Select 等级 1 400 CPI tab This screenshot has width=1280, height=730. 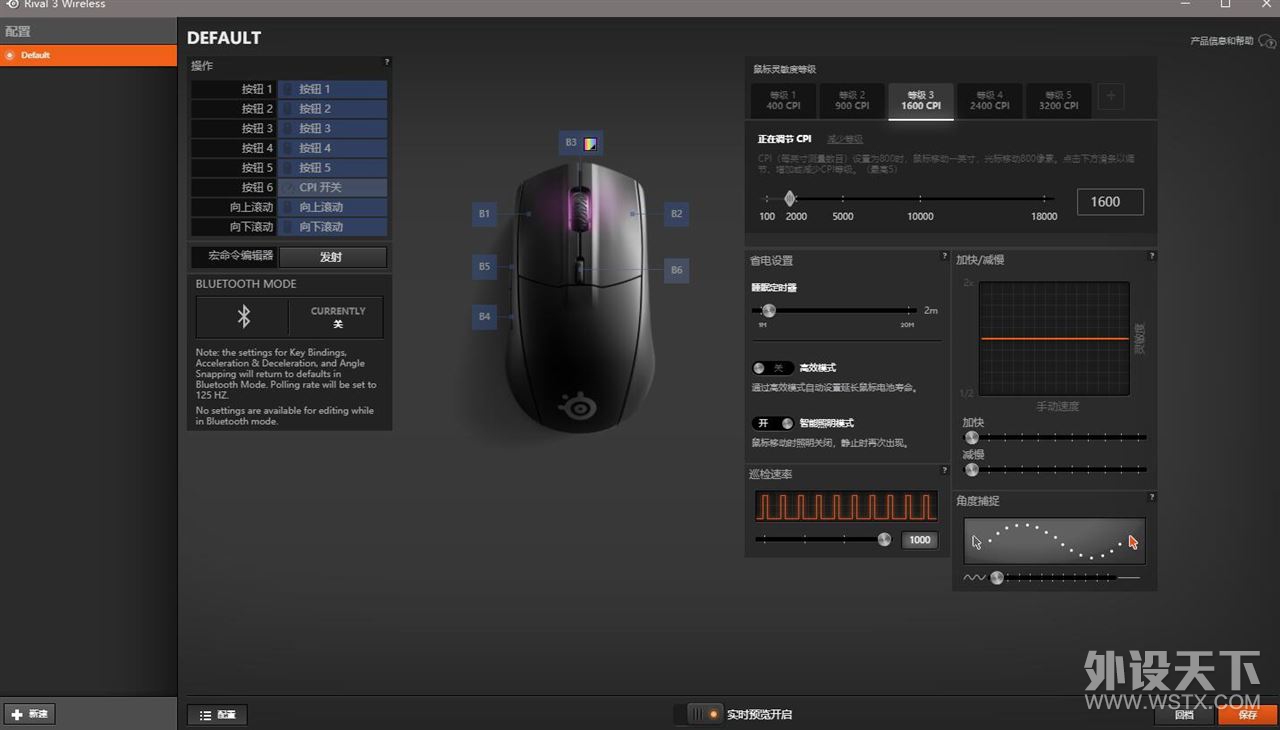point(783,100)
